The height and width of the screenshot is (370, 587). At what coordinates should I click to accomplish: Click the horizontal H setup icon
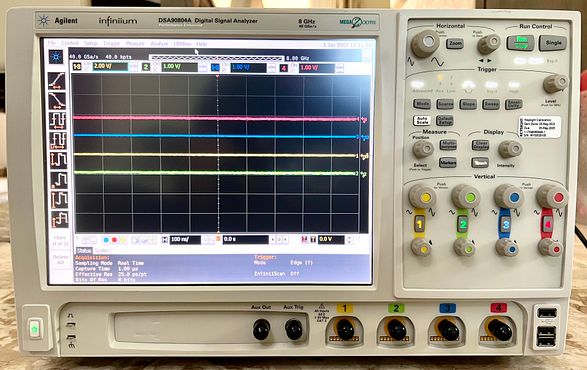[165, 239]
